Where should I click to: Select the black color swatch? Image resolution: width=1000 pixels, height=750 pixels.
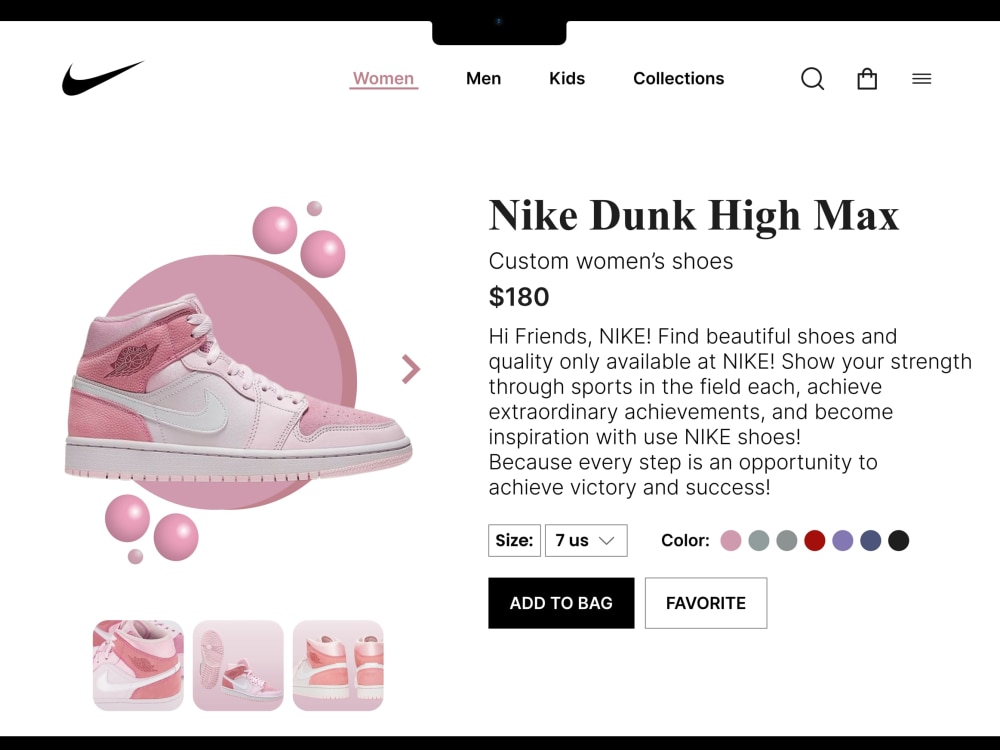pyautogui.click(x=899, y=540)
